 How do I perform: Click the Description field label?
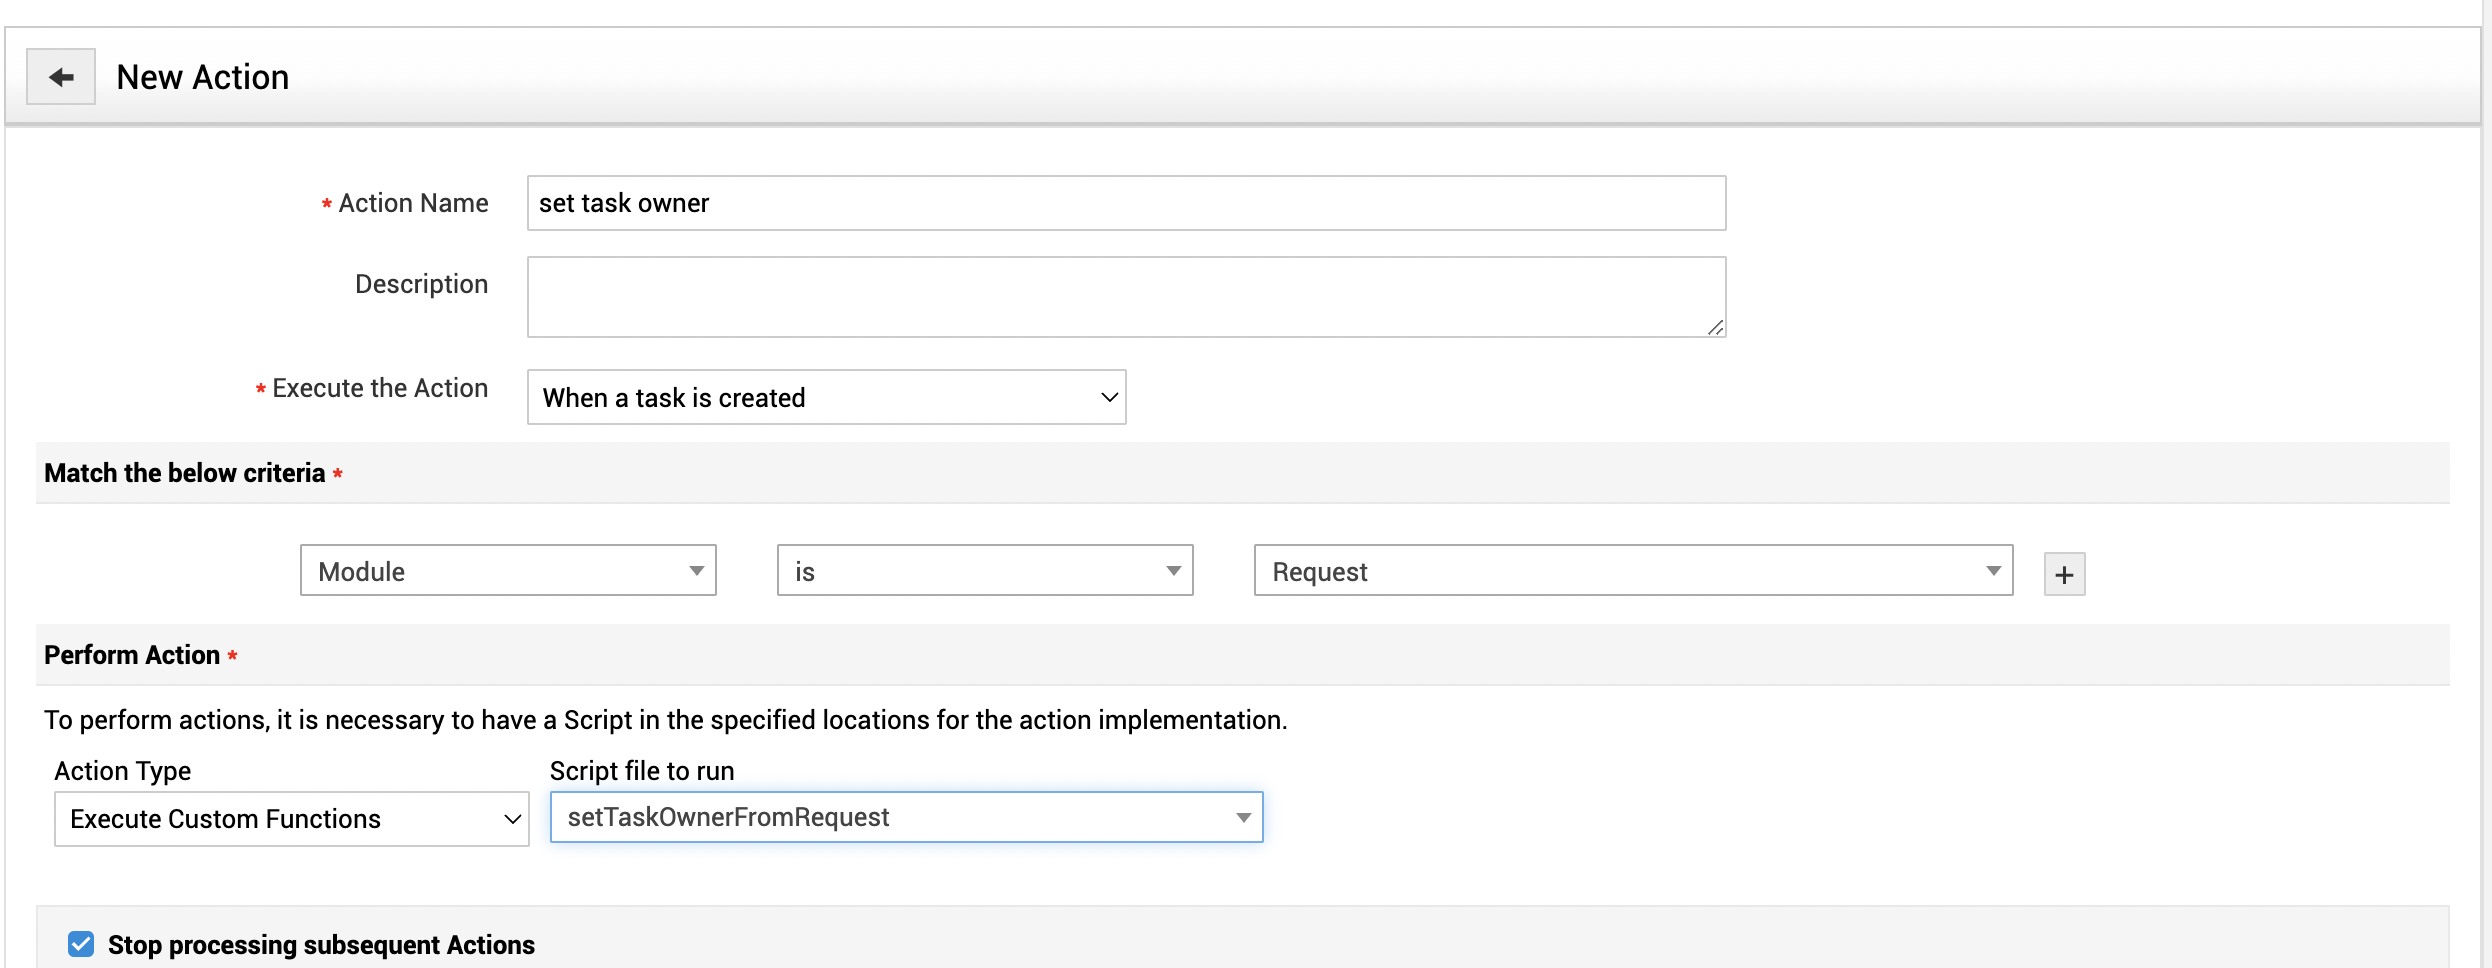coord(421,284)
